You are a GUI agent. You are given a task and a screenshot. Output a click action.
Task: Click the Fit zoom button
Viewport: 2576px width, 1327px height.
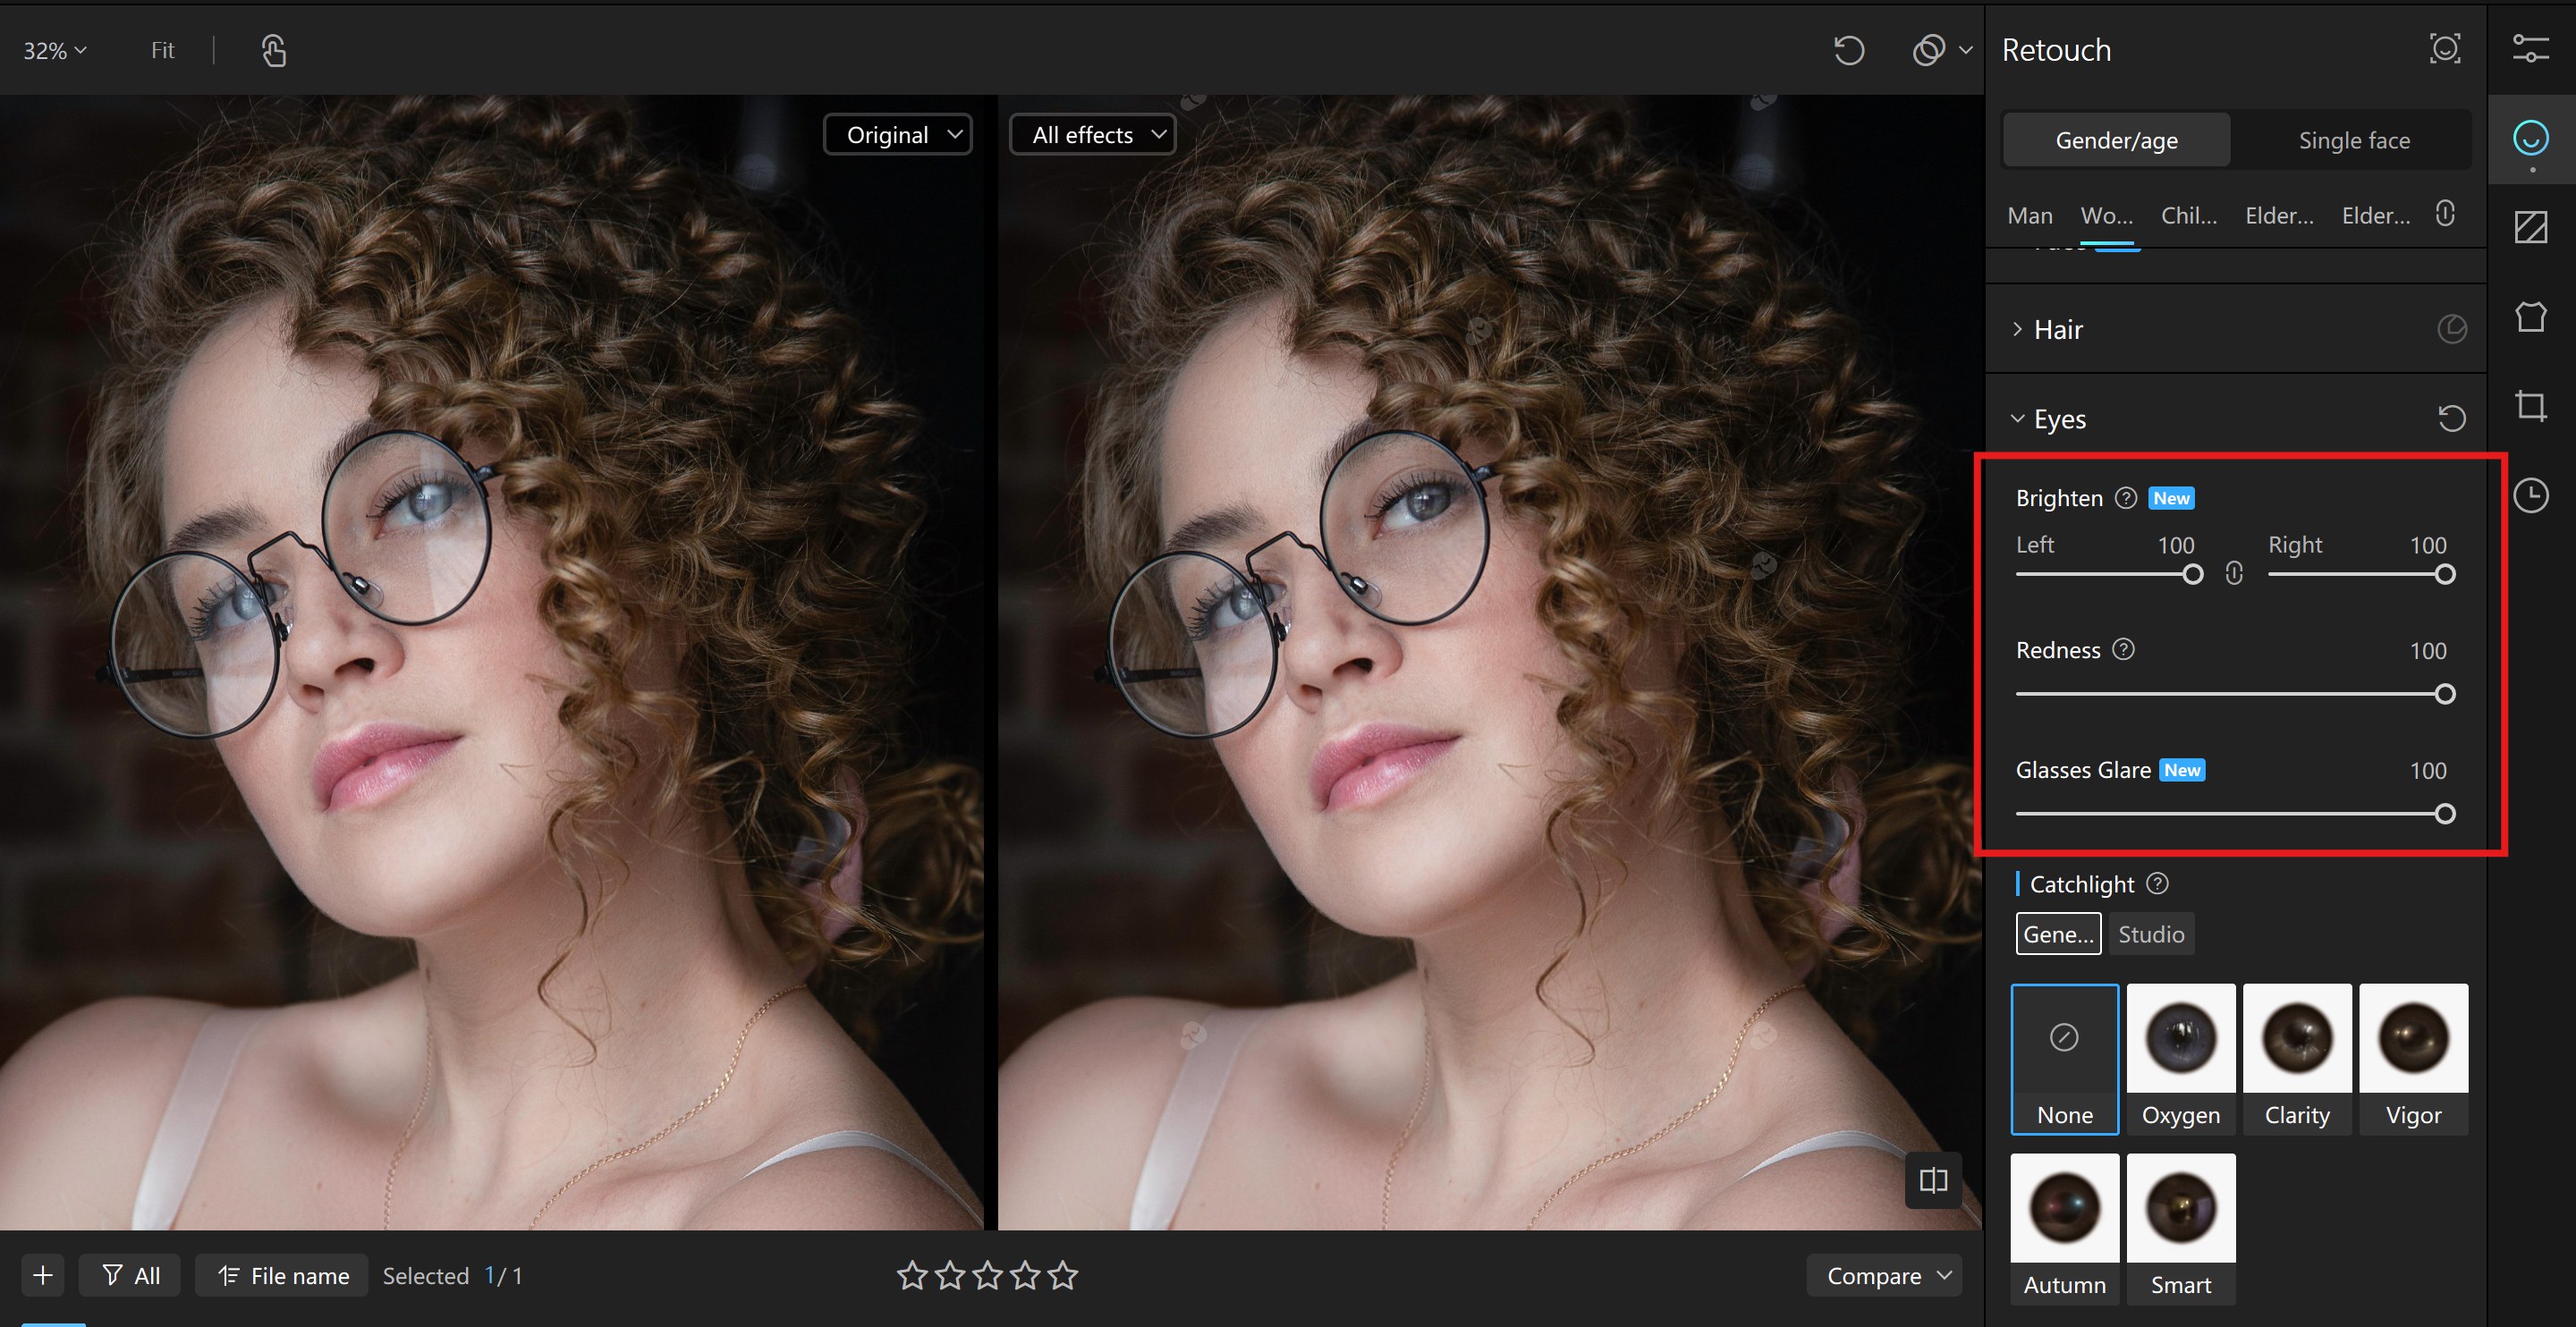(x=162, y=50)
